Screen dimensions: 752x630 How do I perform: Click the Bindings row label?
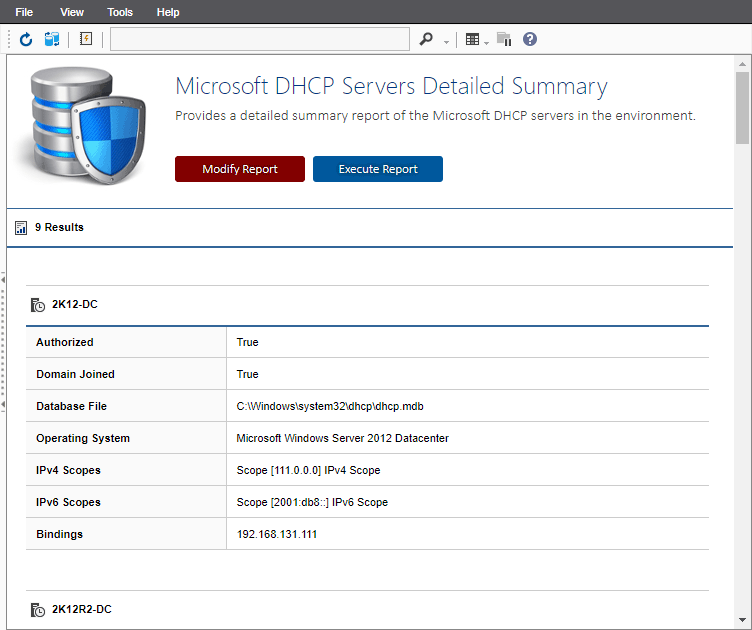[59, 535]
